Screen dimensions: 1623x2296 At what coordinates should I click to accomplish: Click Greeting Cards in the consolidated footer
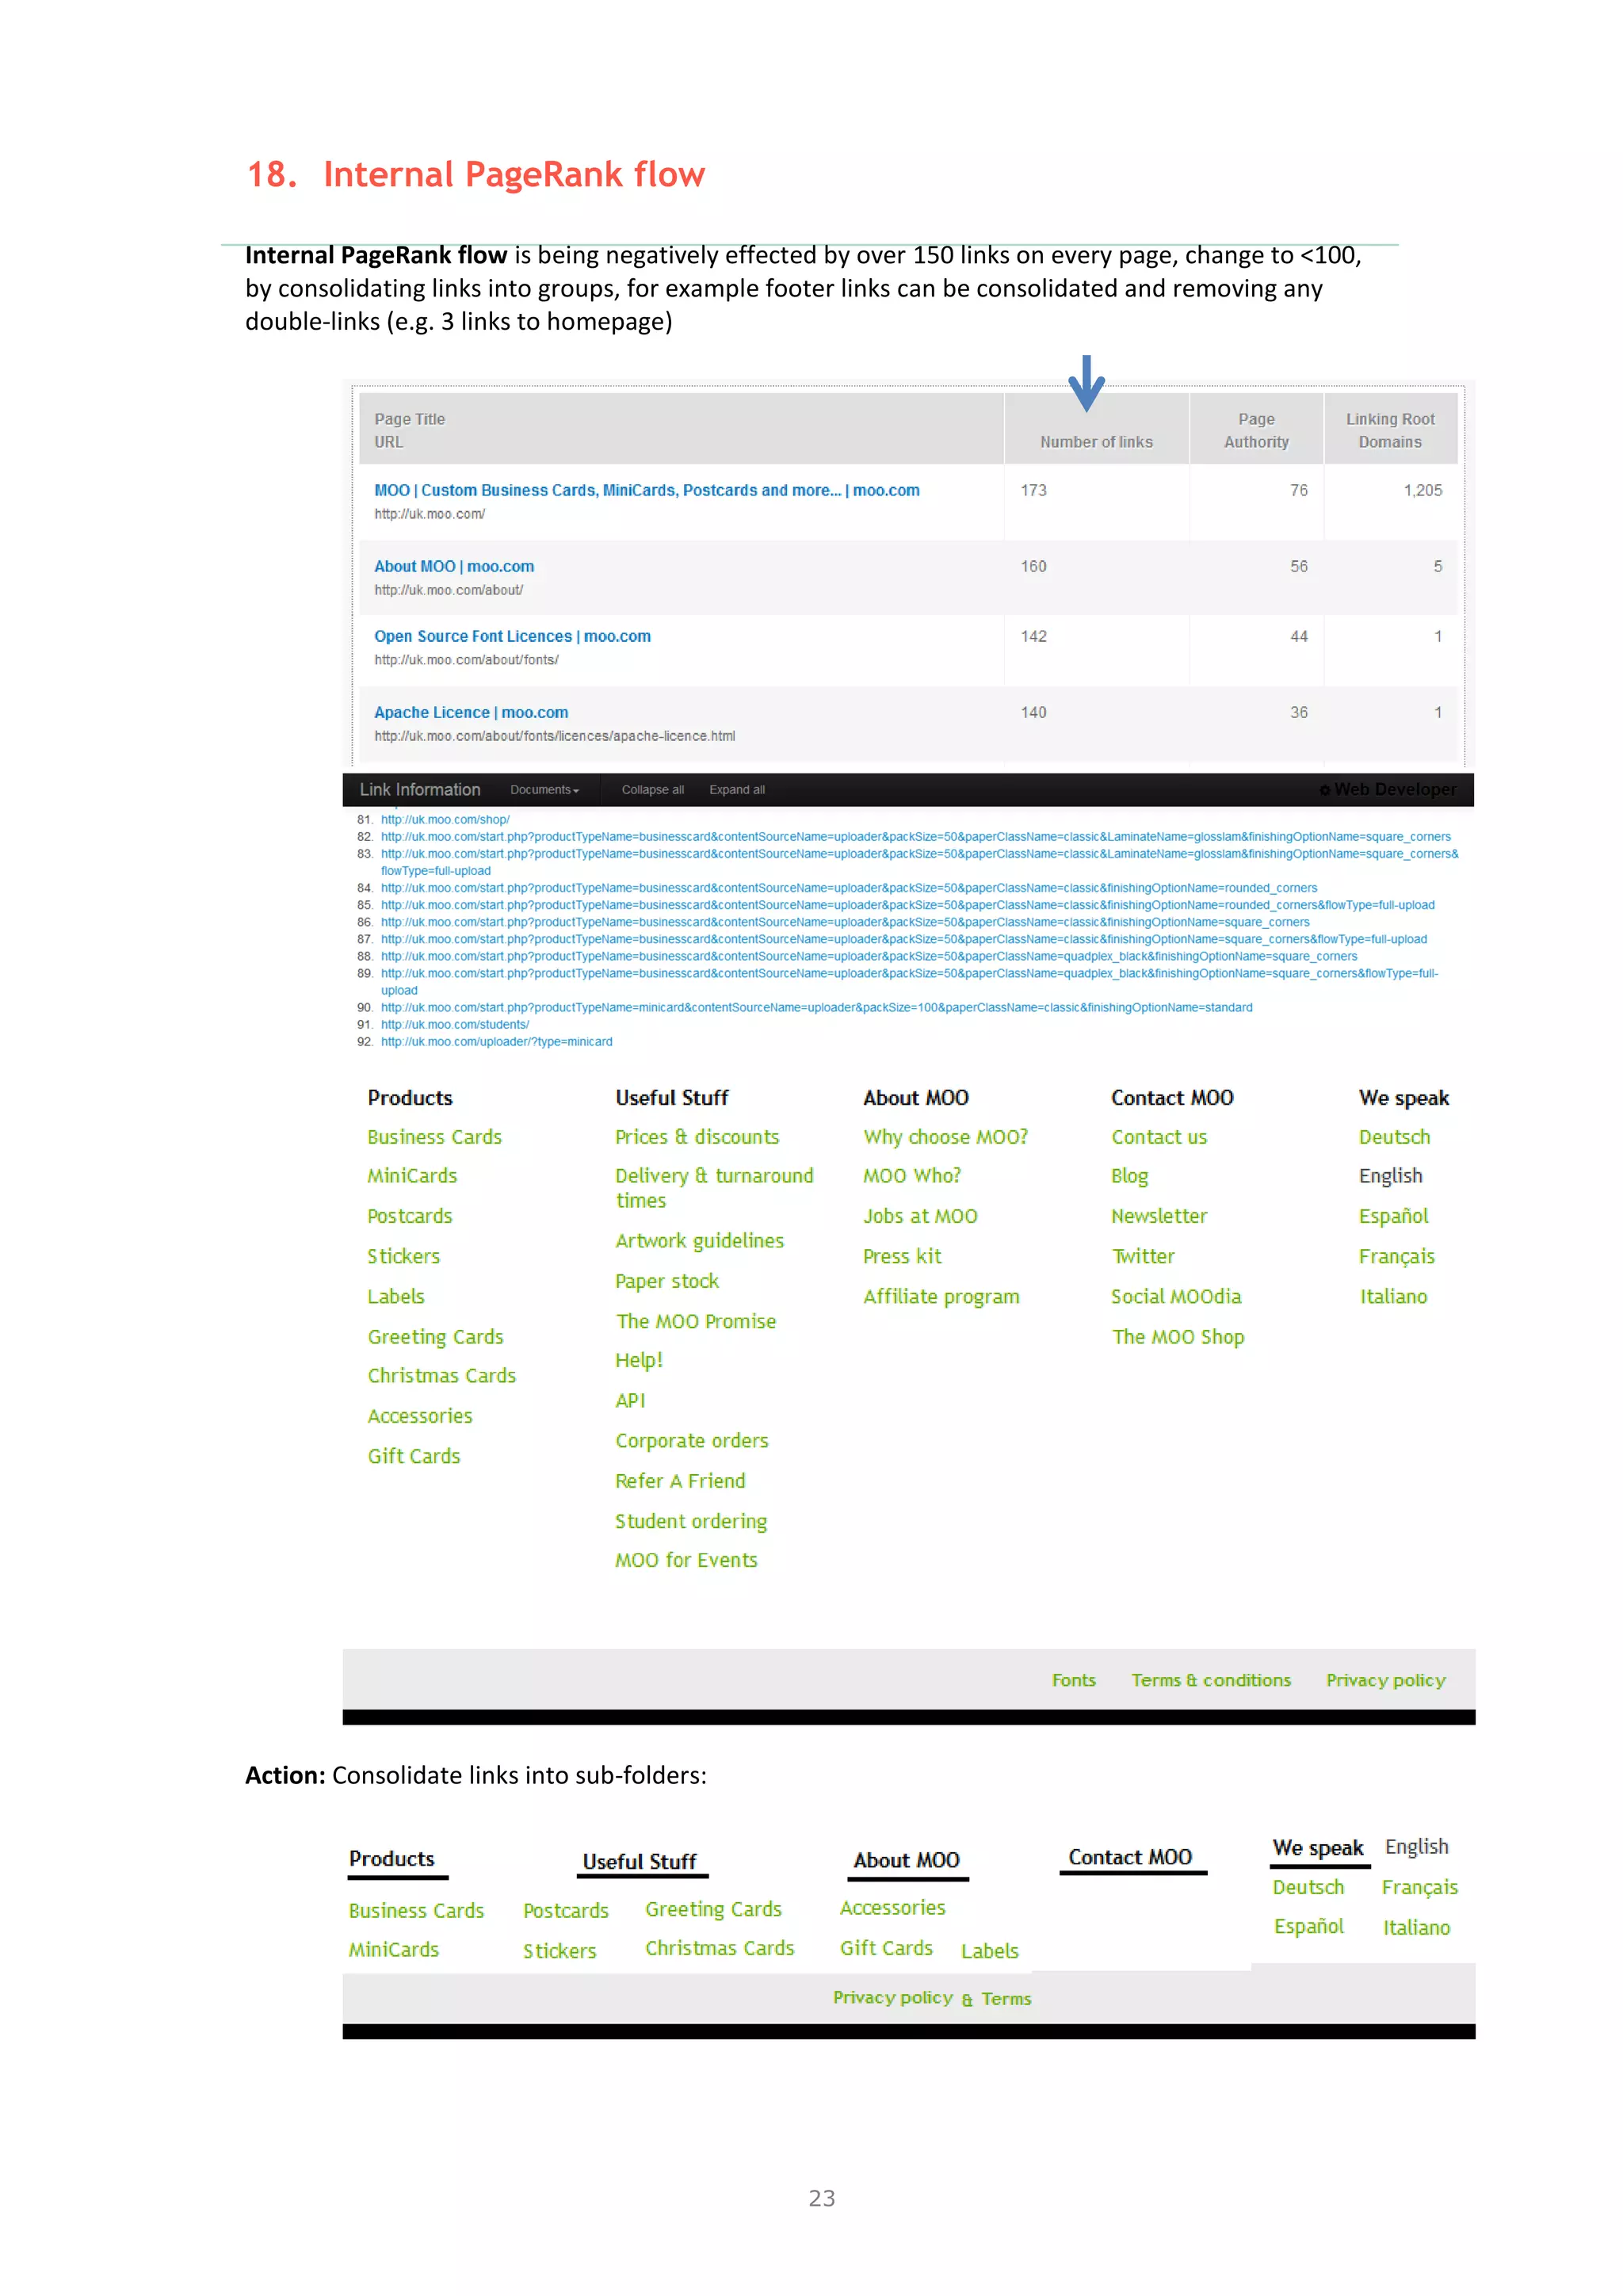coord(713,1910)
